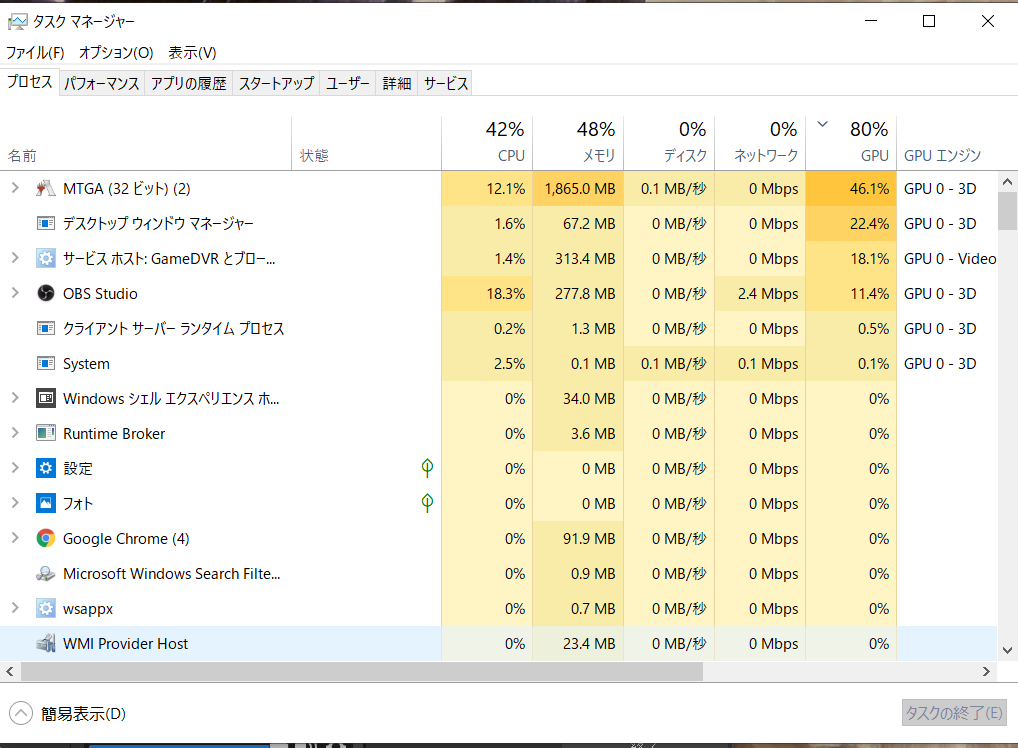Click the horizontal scrollbar thumb
The width and height of the screenshot is (1018, 748).
(362, 671)
